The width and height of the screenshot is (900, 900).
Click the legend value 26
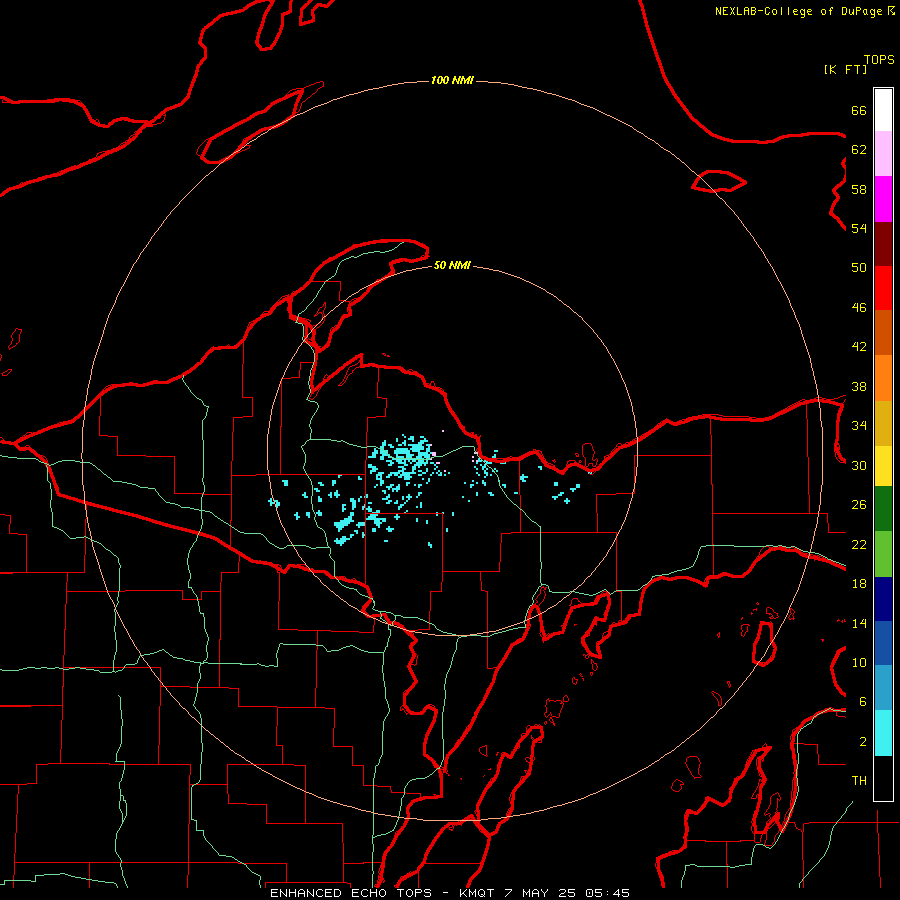click(x=859, y=505)
